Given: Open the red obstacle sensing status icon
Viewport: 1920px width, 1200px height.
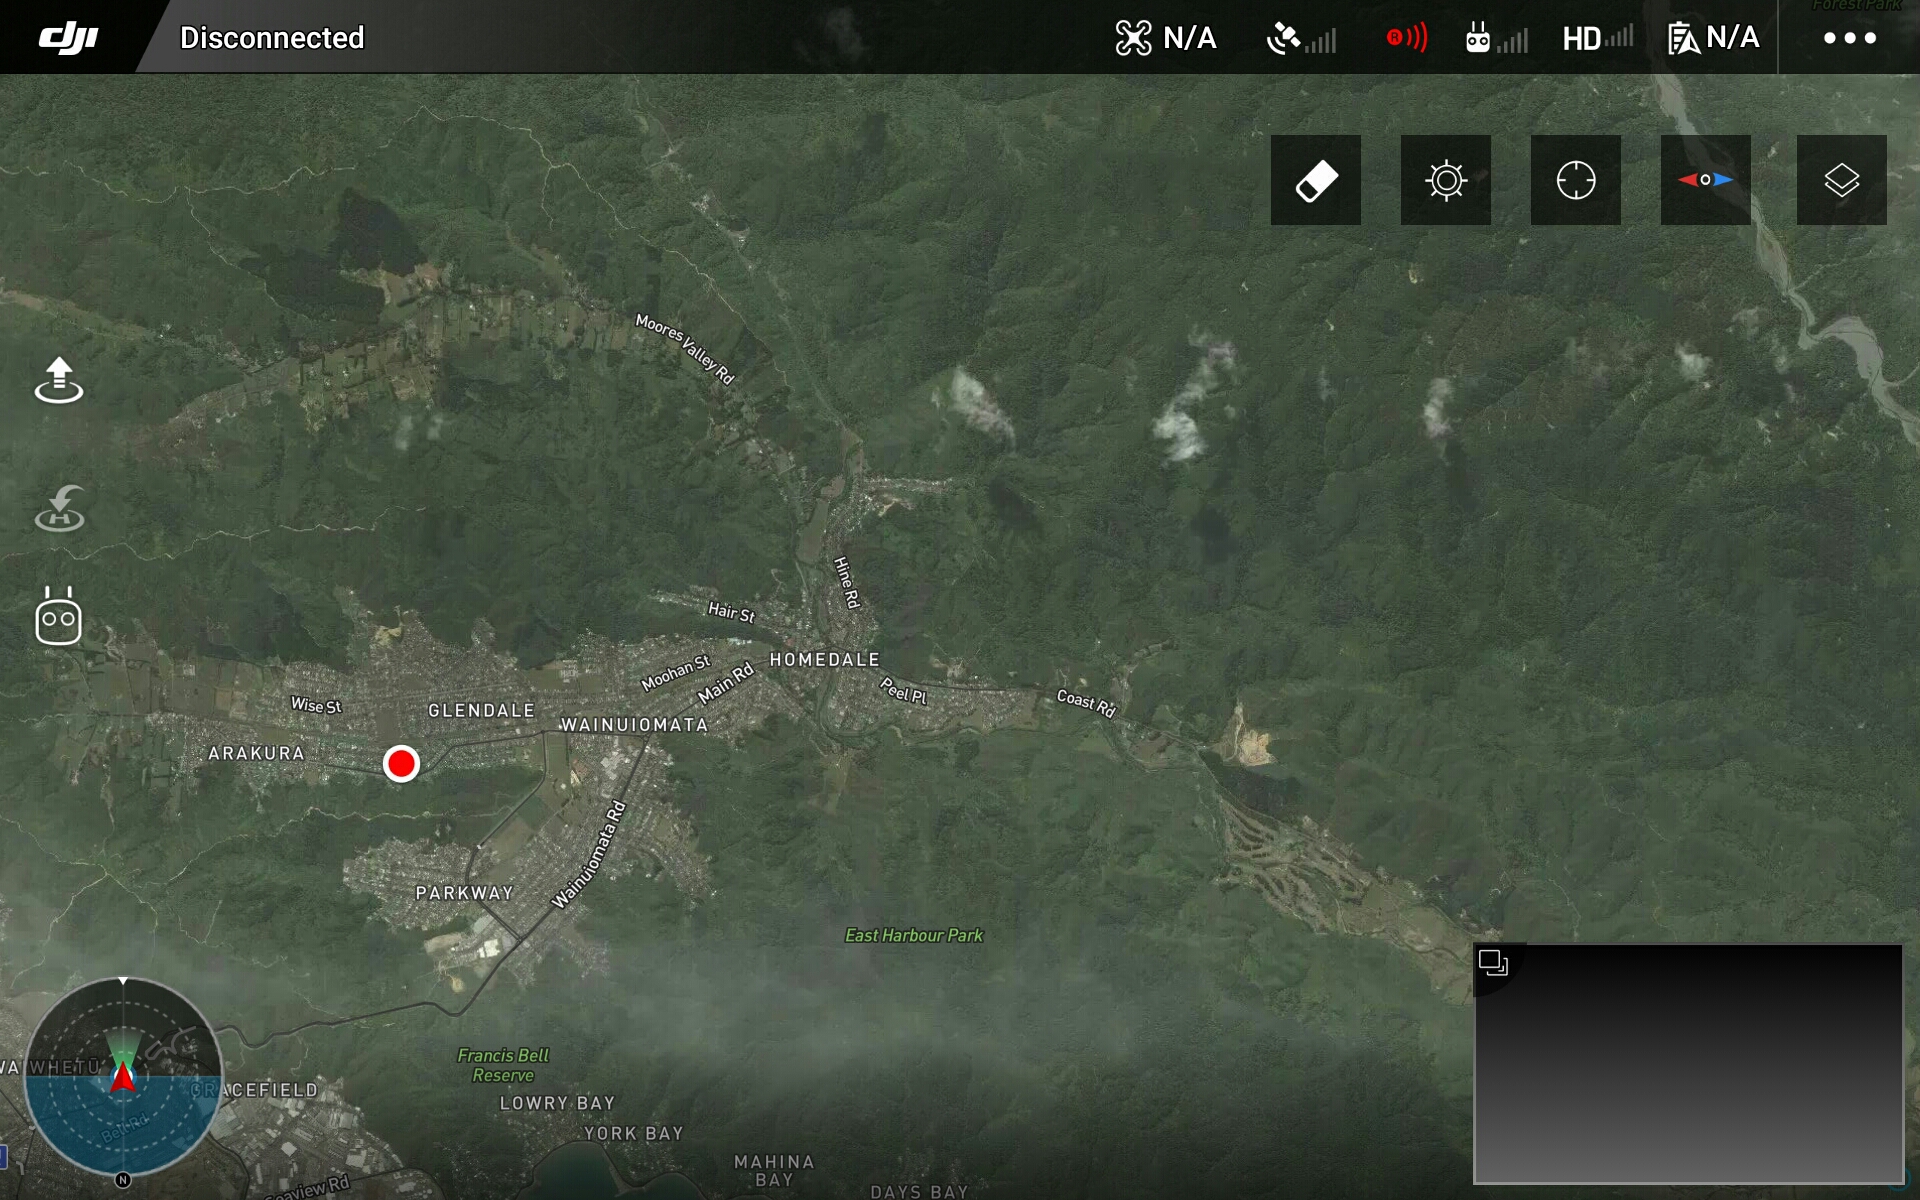Looking at the screenshot, I should point(1407,38).
